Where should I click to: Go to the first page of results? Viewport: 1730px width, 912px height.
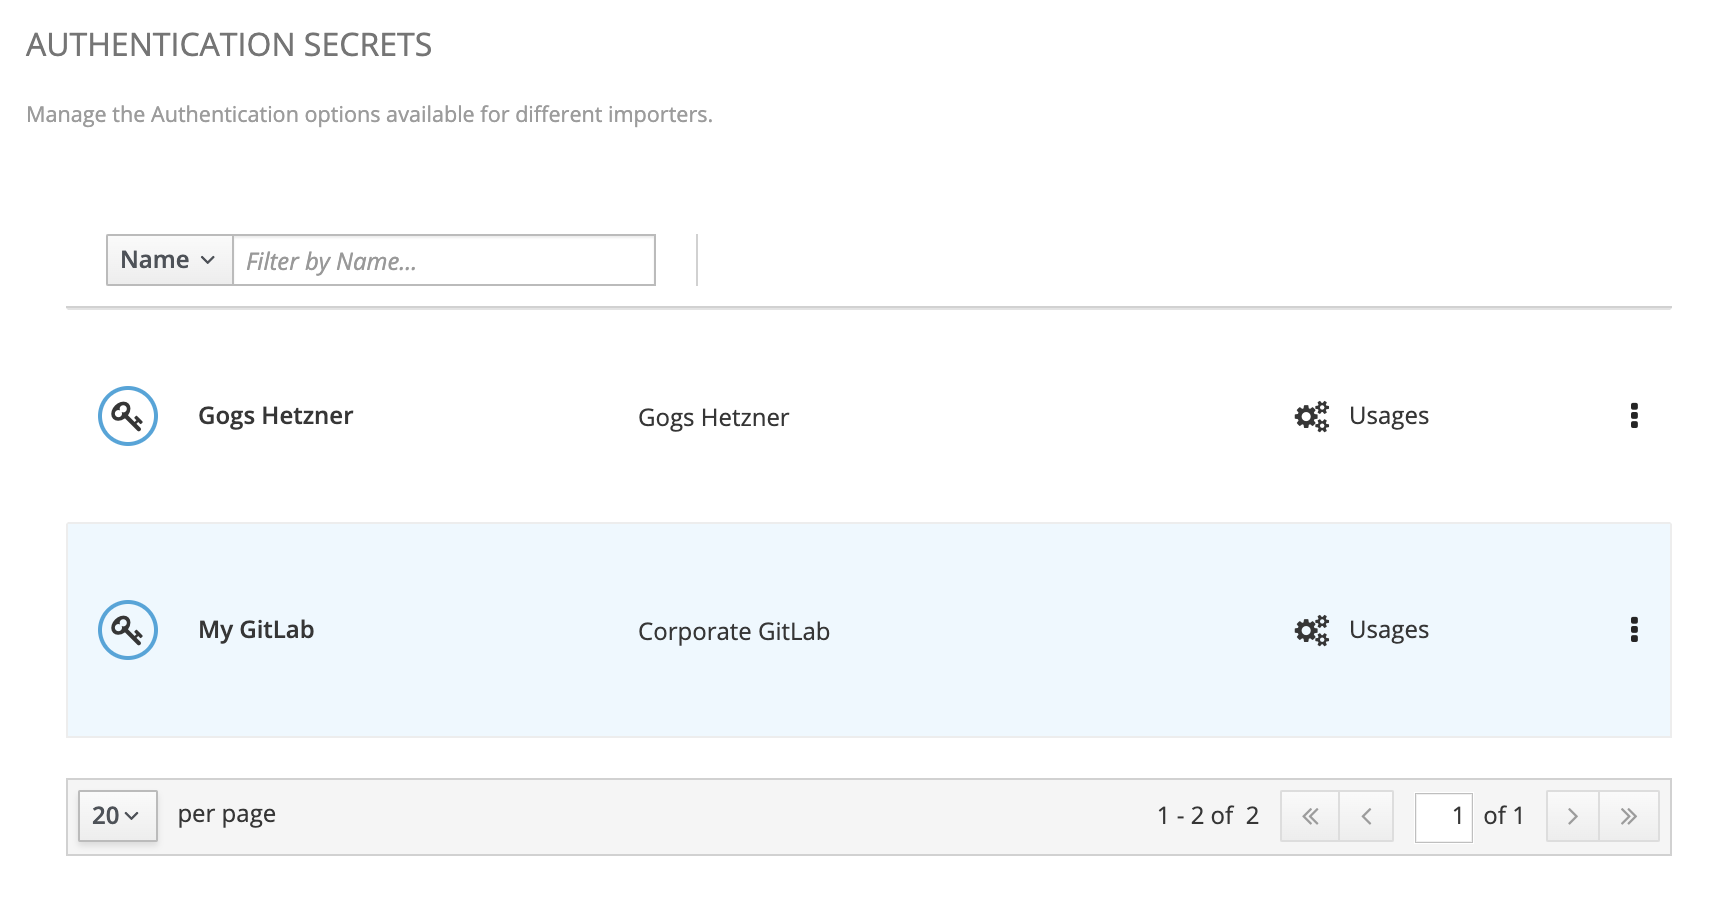tap(1310, 816)
